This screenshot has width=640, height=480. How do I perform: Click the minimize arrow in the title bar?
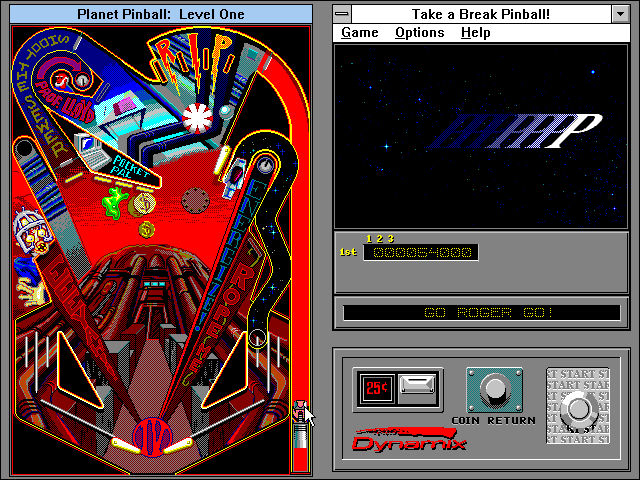[x=620, y=14]
